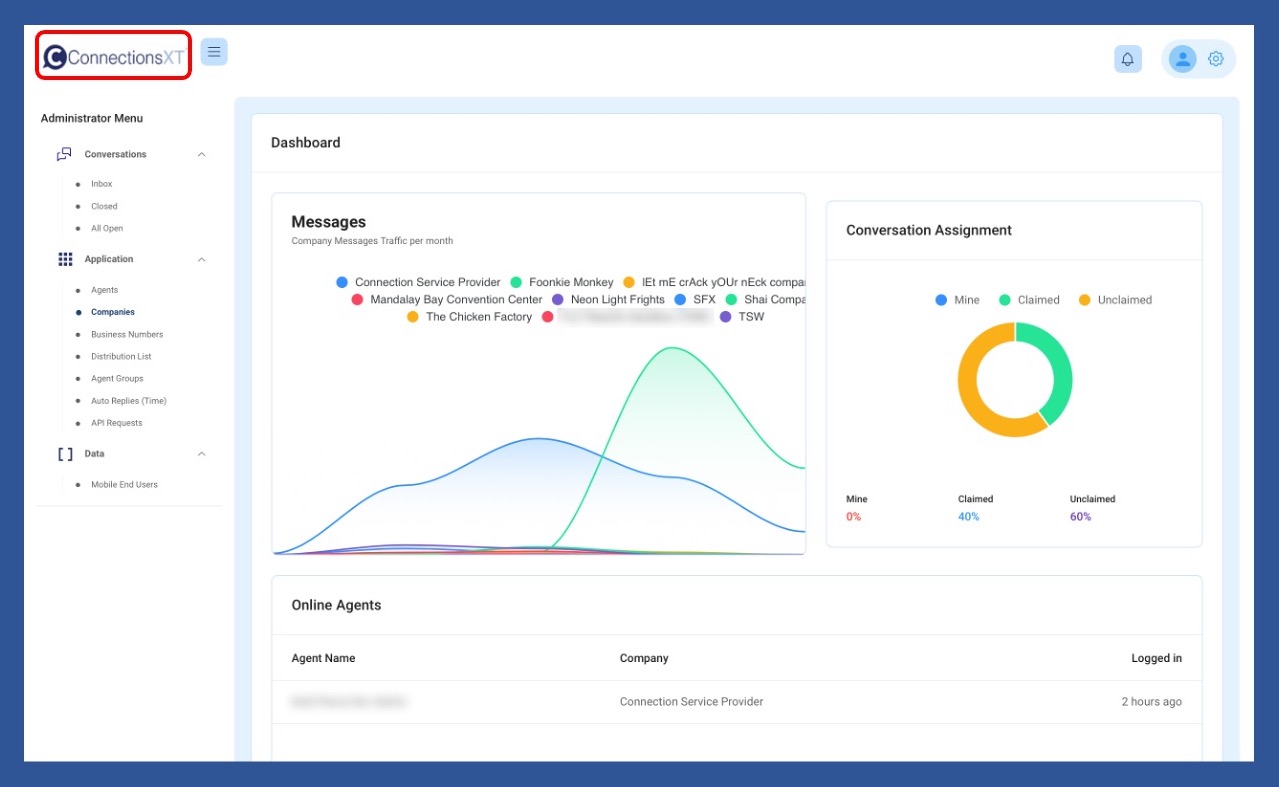Toggle the Unclaimed legend in donut chart
Screen dimensions: 1279x787
pyautogui.click(x=1115, y=300)
